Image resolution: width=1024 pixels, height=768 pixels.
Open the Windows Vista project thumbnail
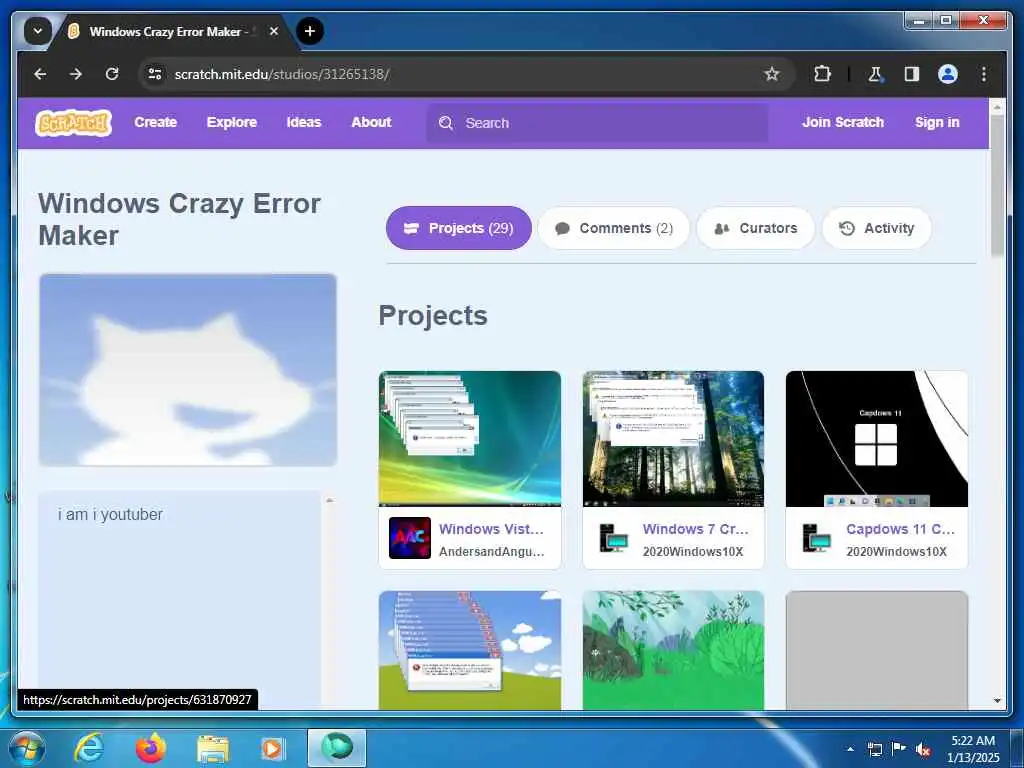point(470,438)
